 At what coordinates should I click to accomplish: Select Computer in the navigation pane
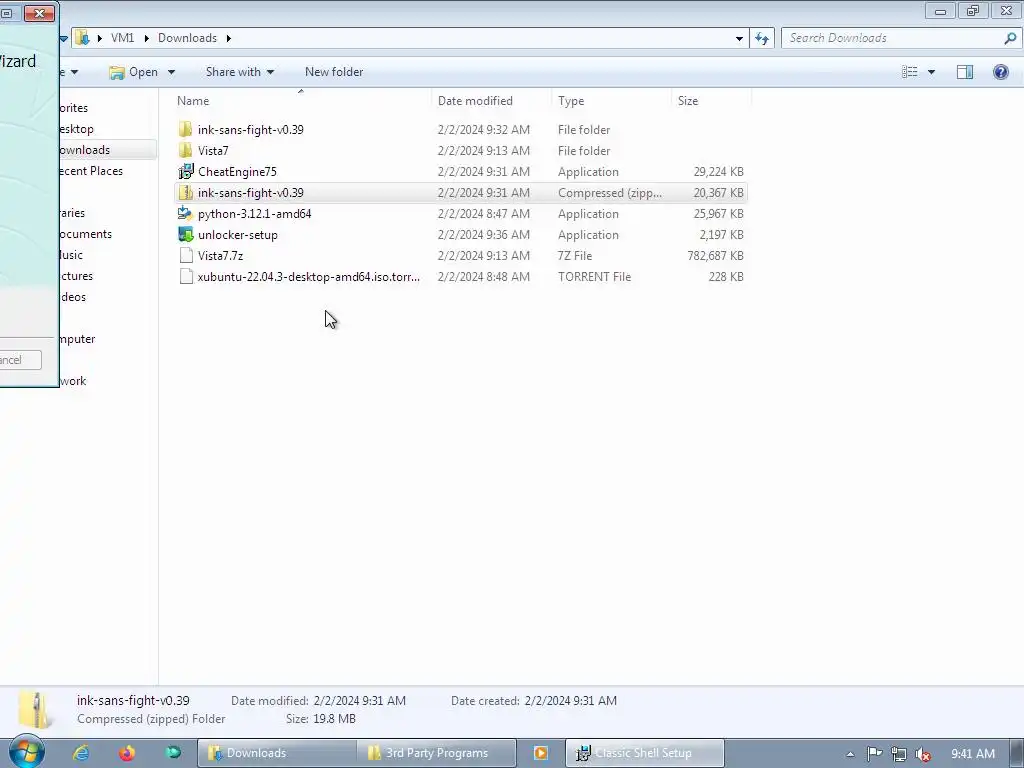[77, 338]
